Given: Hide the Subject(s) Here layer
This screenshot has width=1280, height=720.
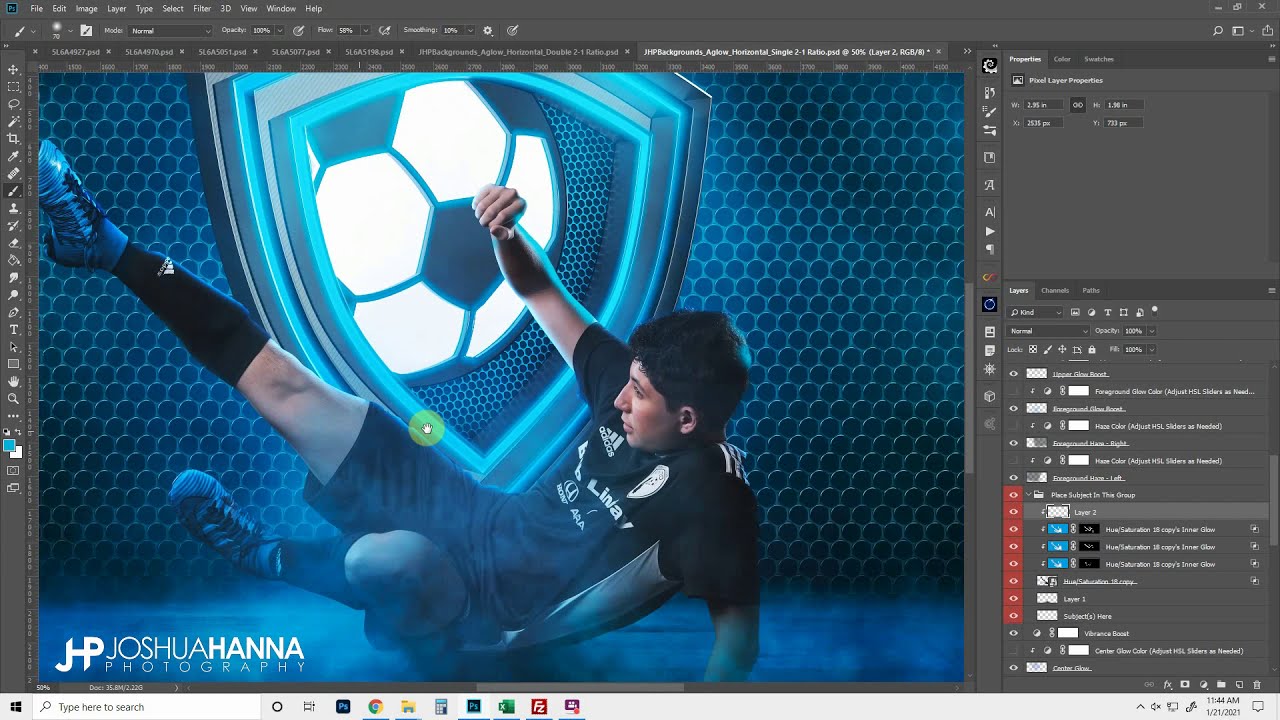Looking at the screenshot, I should 1013,616.
